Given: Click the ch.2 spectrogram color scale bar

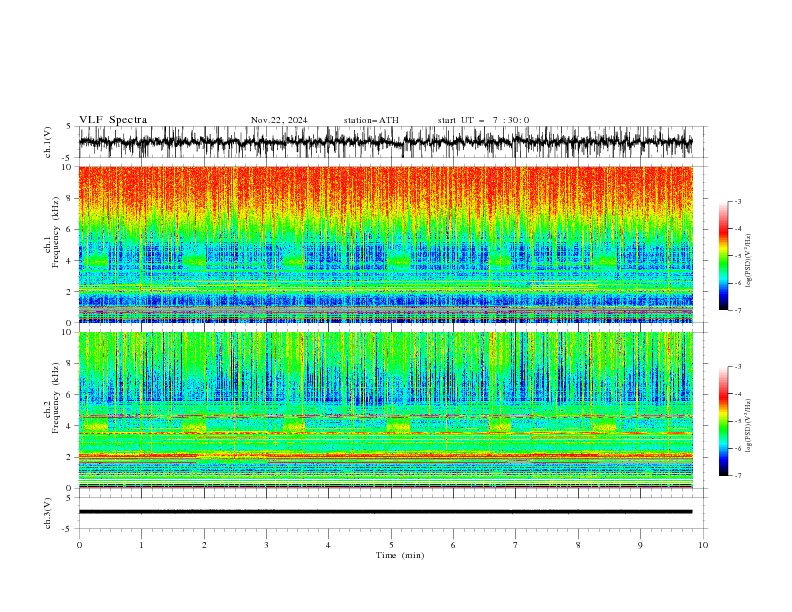Looking at the screenshot, I should click(x=723, y=421).
